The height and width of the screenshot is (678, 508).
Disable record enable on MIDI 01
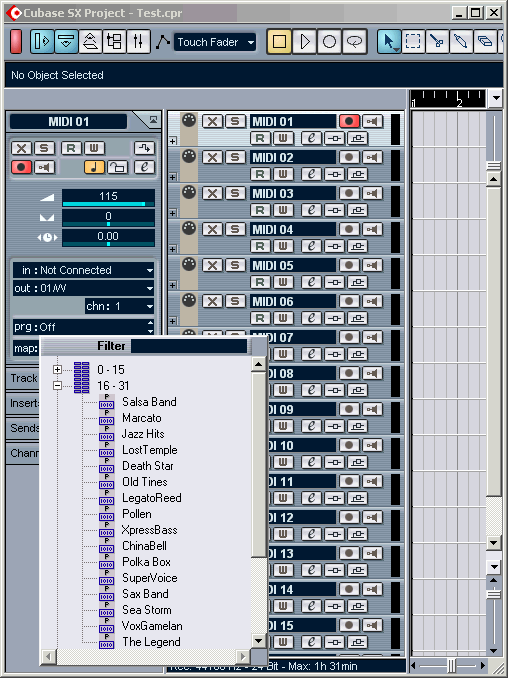[x=349, y=122]
